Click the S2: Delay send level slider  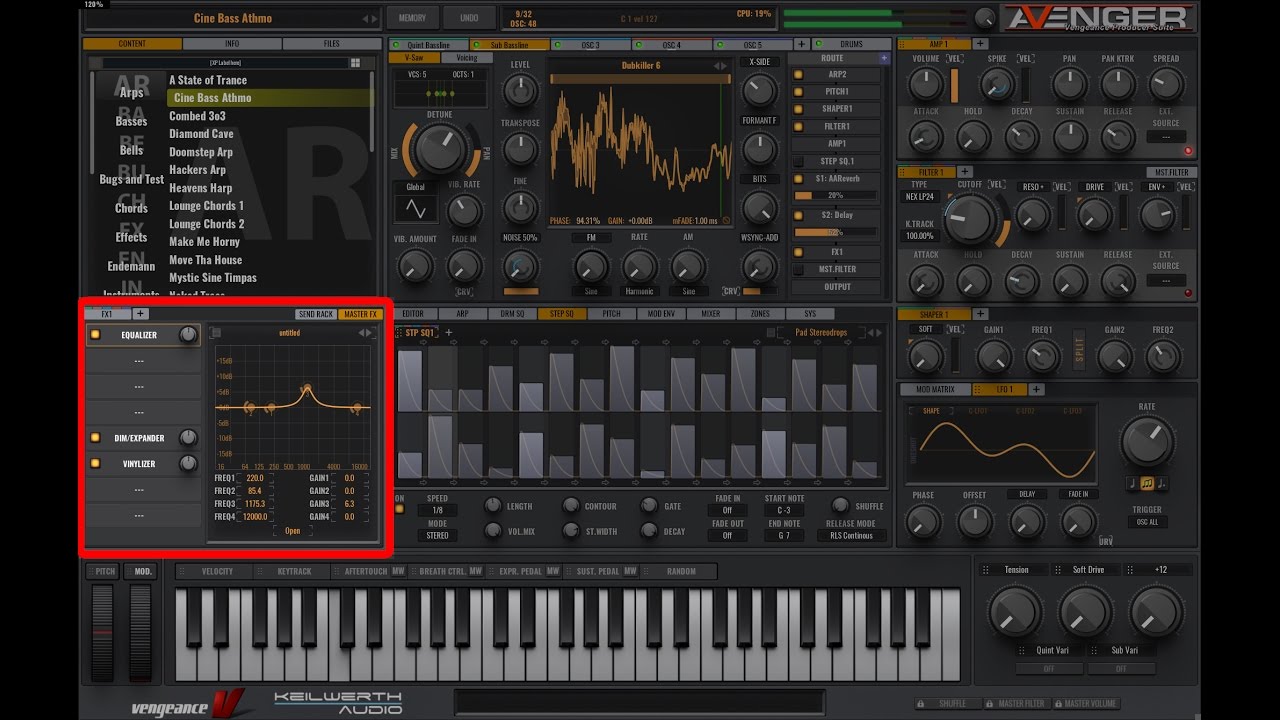[x=836, y=232]
